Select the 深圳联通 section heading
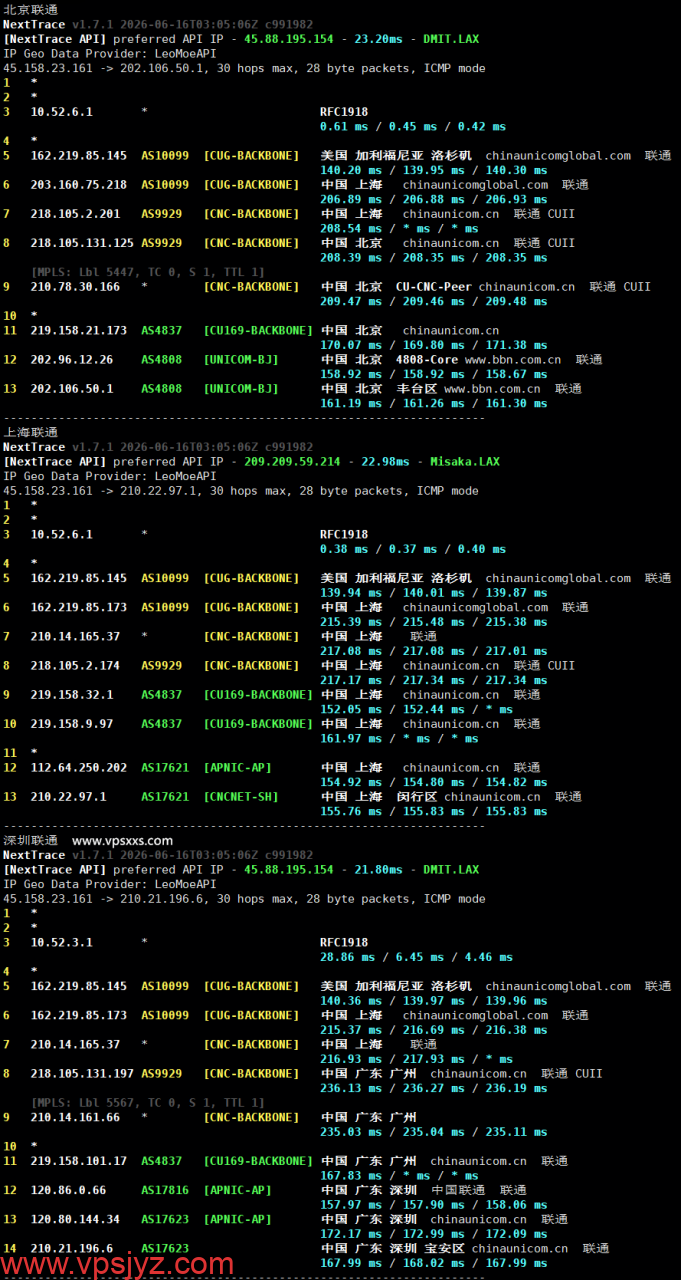Screen dimensions: 681x1280 (31, 840)
